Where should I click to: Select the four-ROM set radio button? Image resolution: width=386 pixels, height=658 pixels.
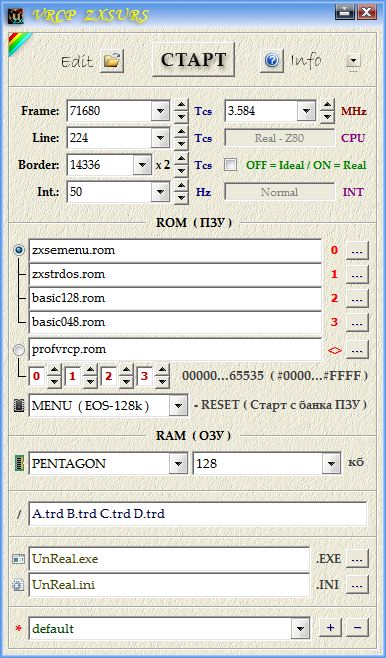pos(19,251)
